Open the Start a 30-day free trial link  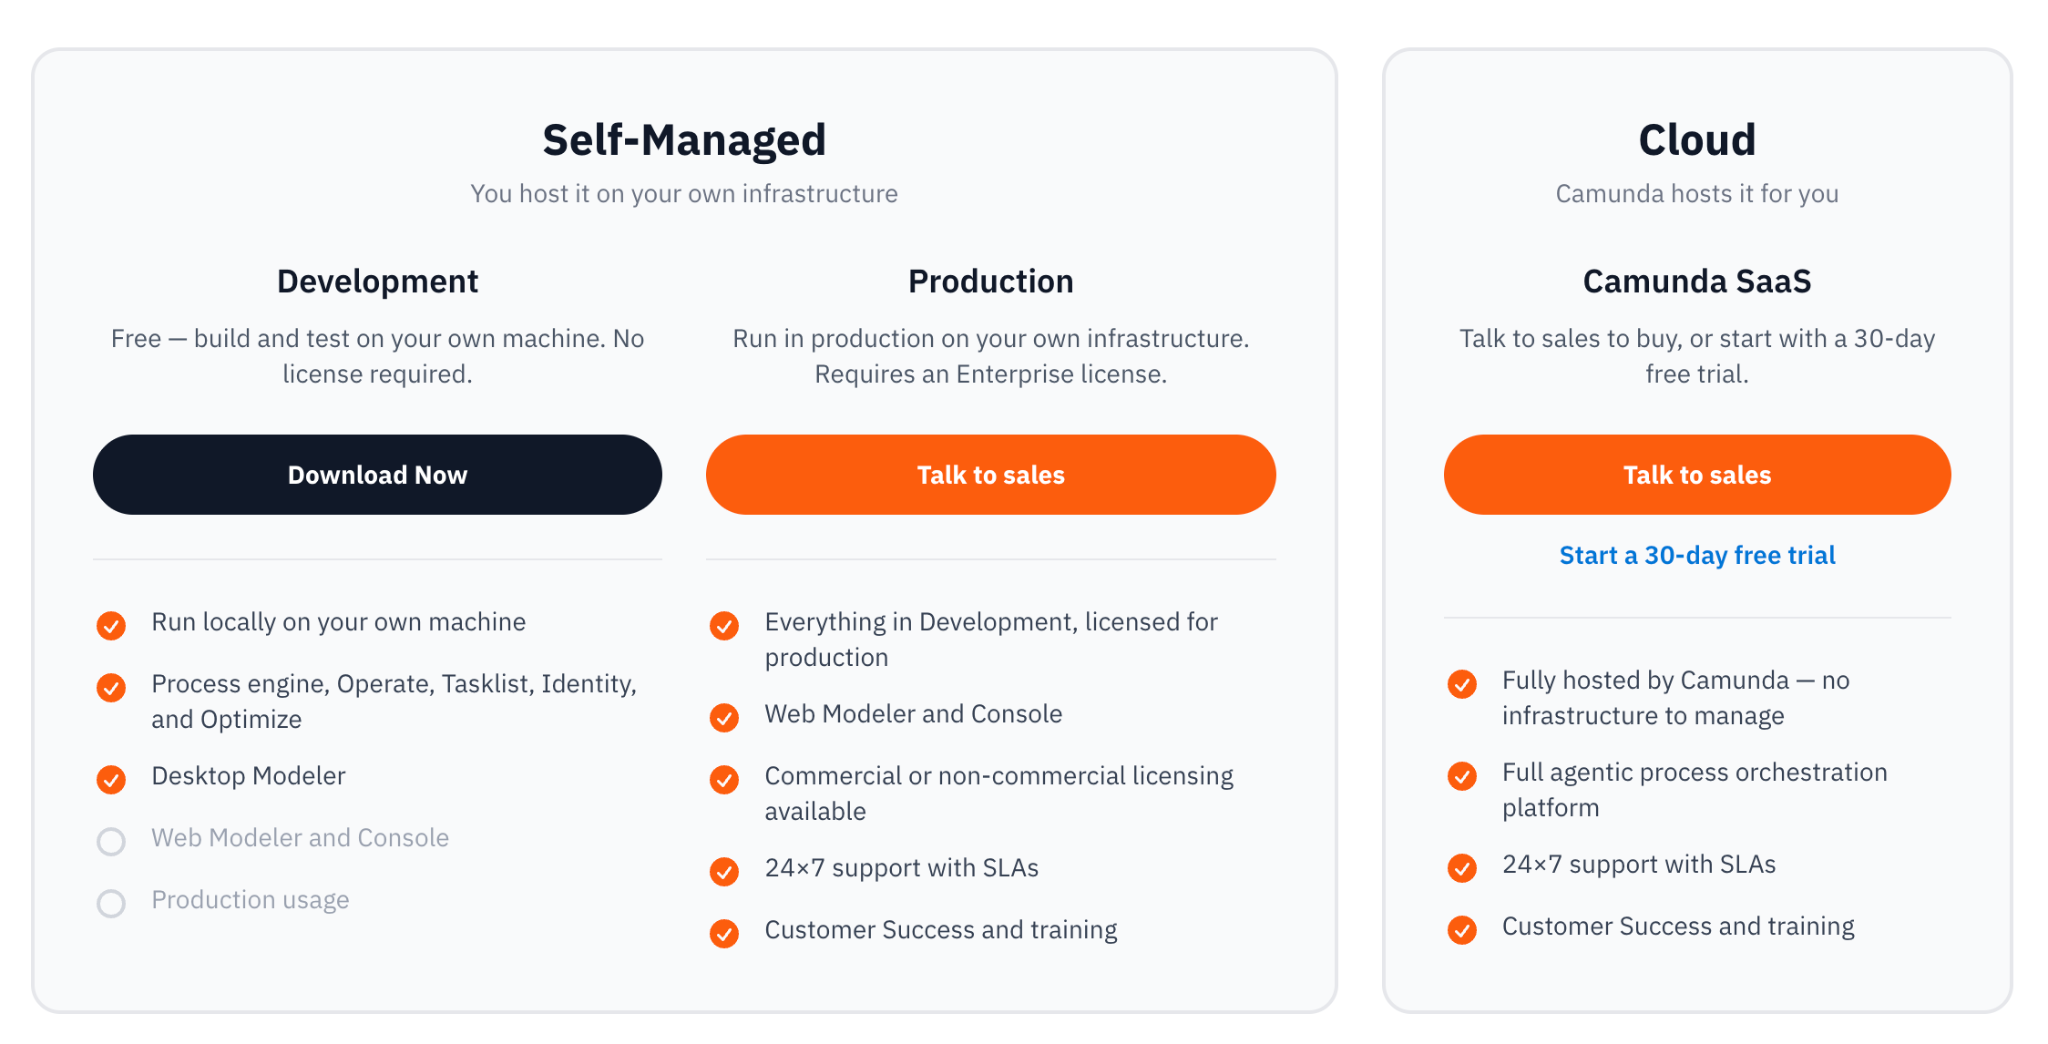(1697, 555)
